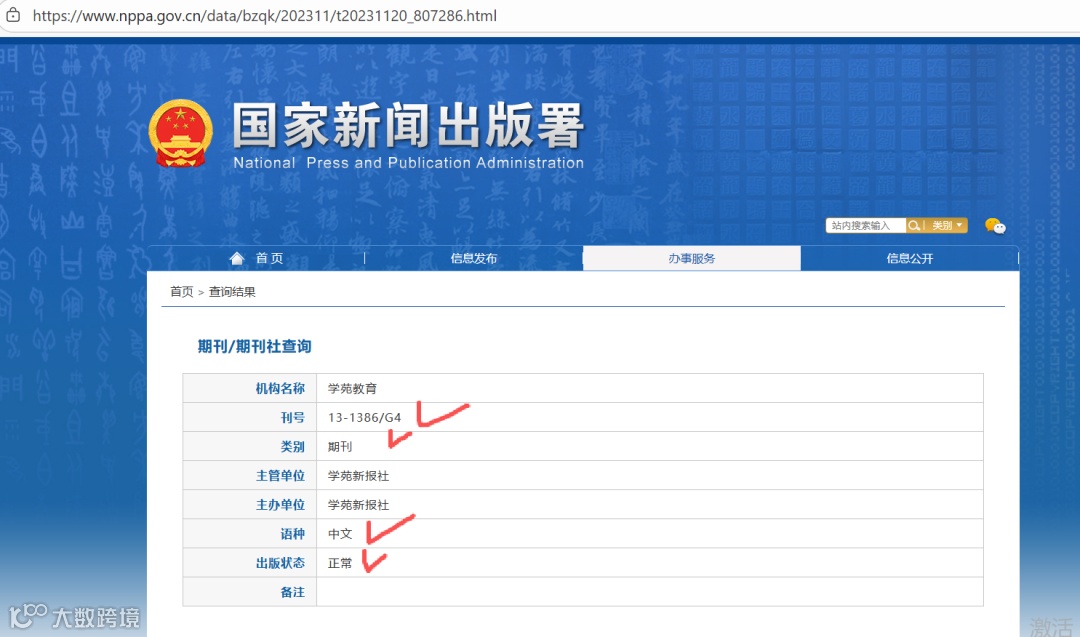Click the 出版状态 label cell
The width and height of the screenshot is (1080, 637).
(249, 563)
